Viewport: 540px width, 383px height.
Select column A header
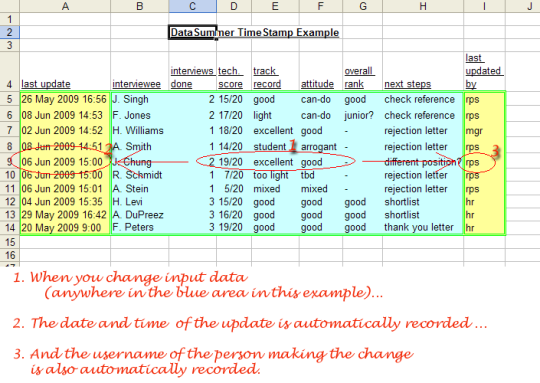pyautogui.click(x=65, y=6)
